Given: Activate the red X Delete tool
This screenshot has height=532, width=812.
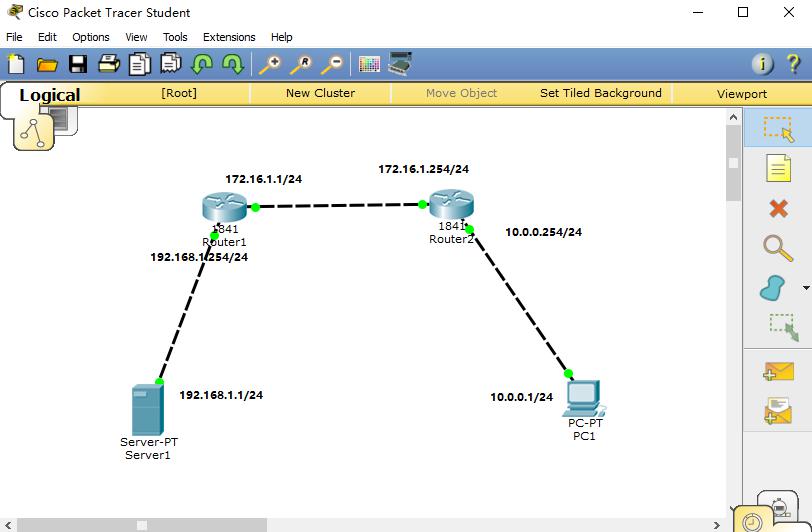Looking at the screenshot, I should click(778, 209).
